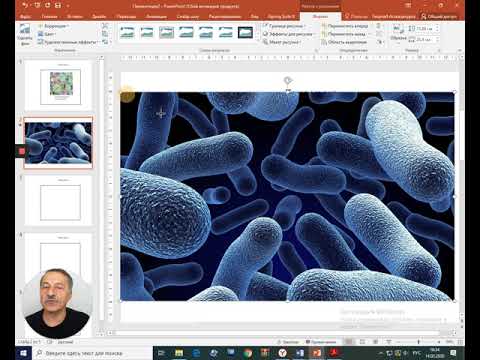The image size is (480, 360).
Task: Select the Обрезка crop tool
Action: 398,33
